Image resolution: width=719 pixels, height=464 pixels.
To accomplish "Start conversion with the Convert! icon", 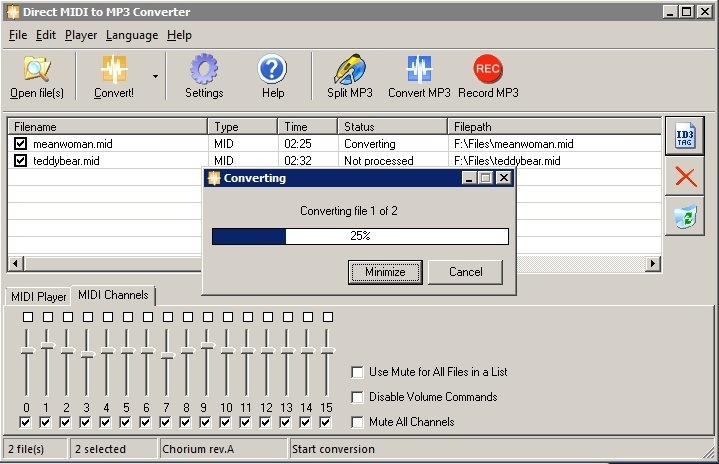I will (114, 70).
